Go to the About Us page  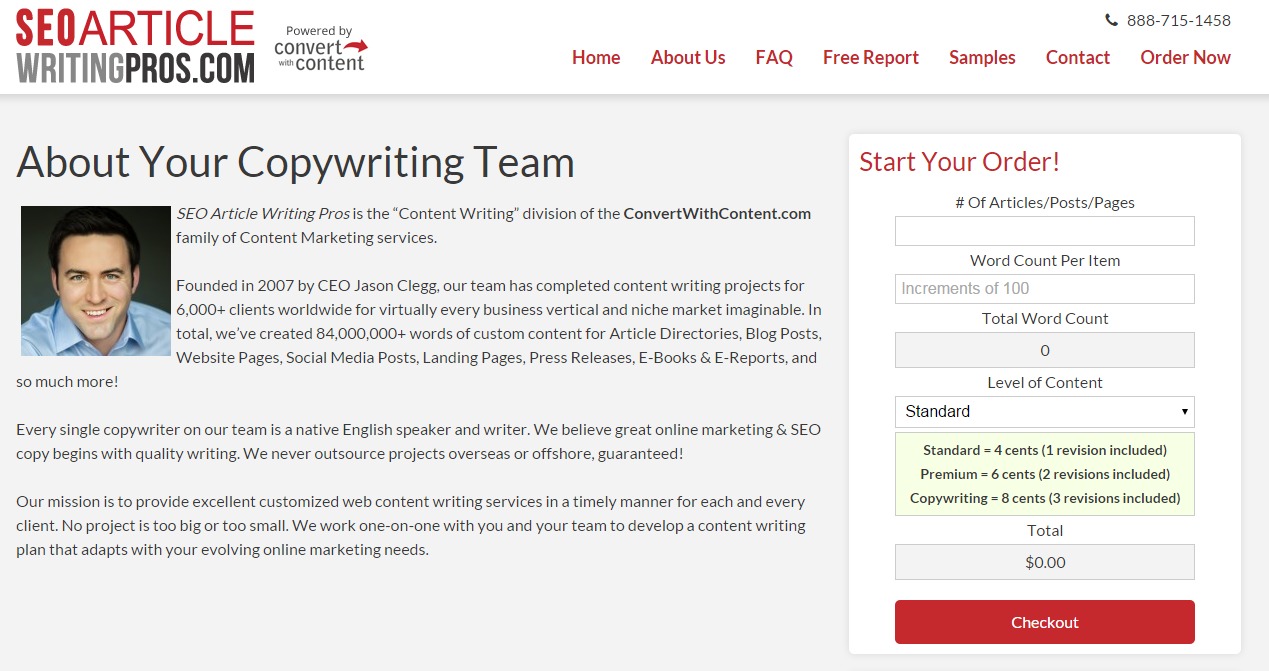[688, 58]
